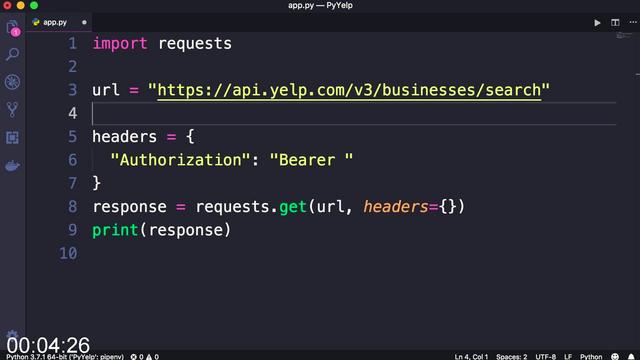Click on the import keyword
The width and height of the screenshot is (640, 360).
120,43
